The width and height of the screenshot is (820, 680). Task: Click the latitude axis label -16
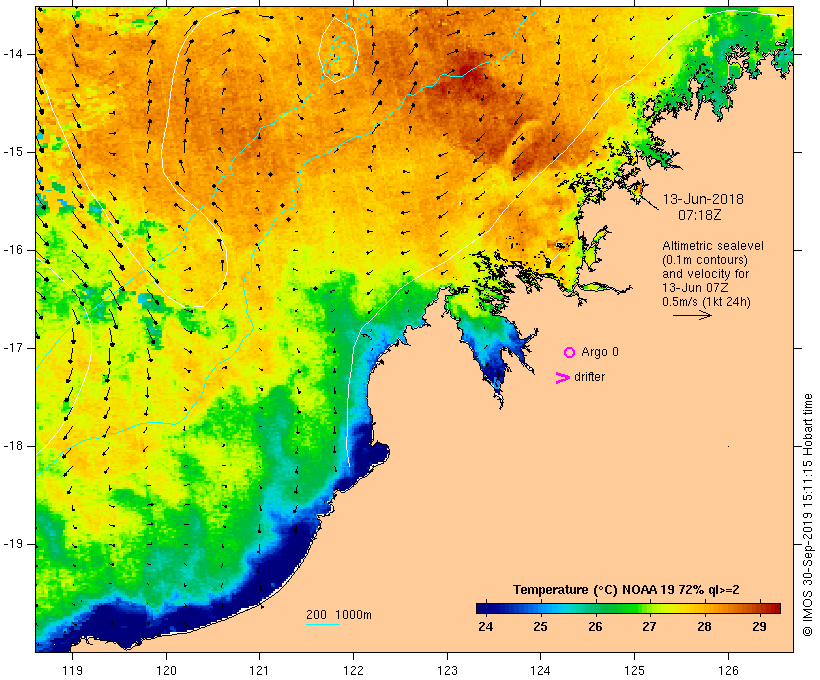click(13, 250)
